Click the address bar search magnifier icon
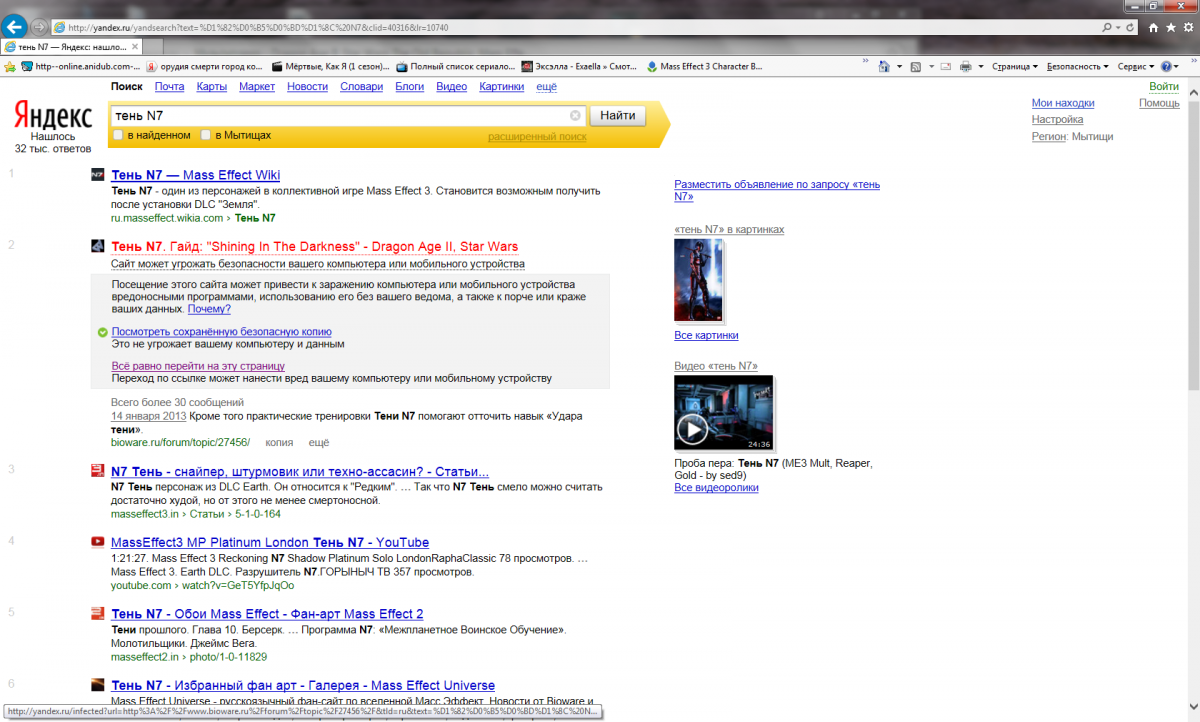 pyautogui.click(x=1106, y=27)
